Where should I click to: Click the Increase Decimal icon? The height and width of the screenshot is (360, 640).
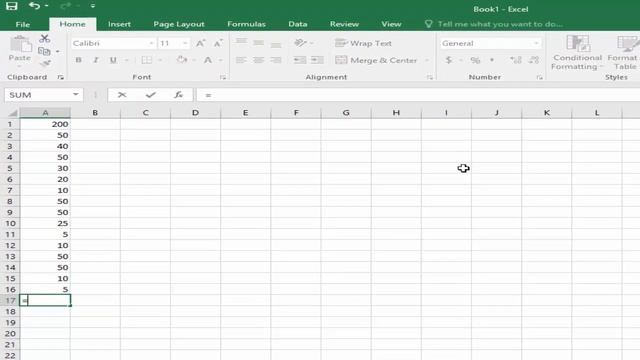pyautogui.click(x=516, y=60)
